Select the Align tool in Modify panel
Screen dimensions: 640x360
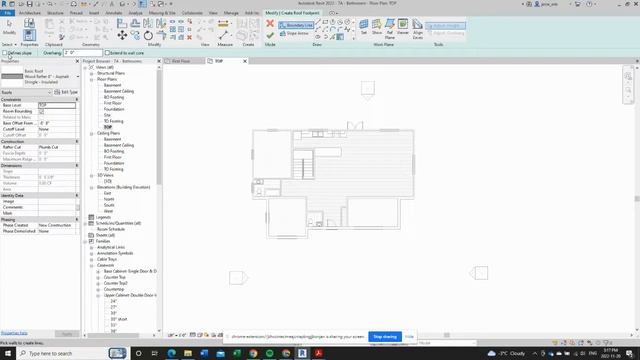[122, 23]
